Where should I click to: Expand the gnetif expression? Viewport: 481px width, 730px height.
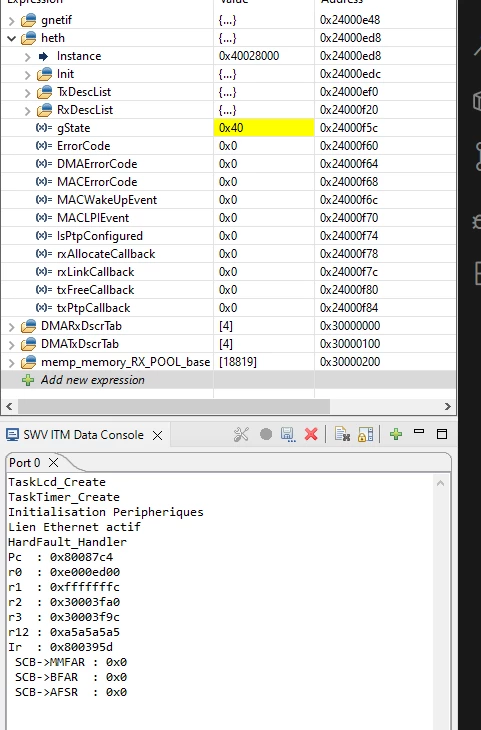[12, 20]
